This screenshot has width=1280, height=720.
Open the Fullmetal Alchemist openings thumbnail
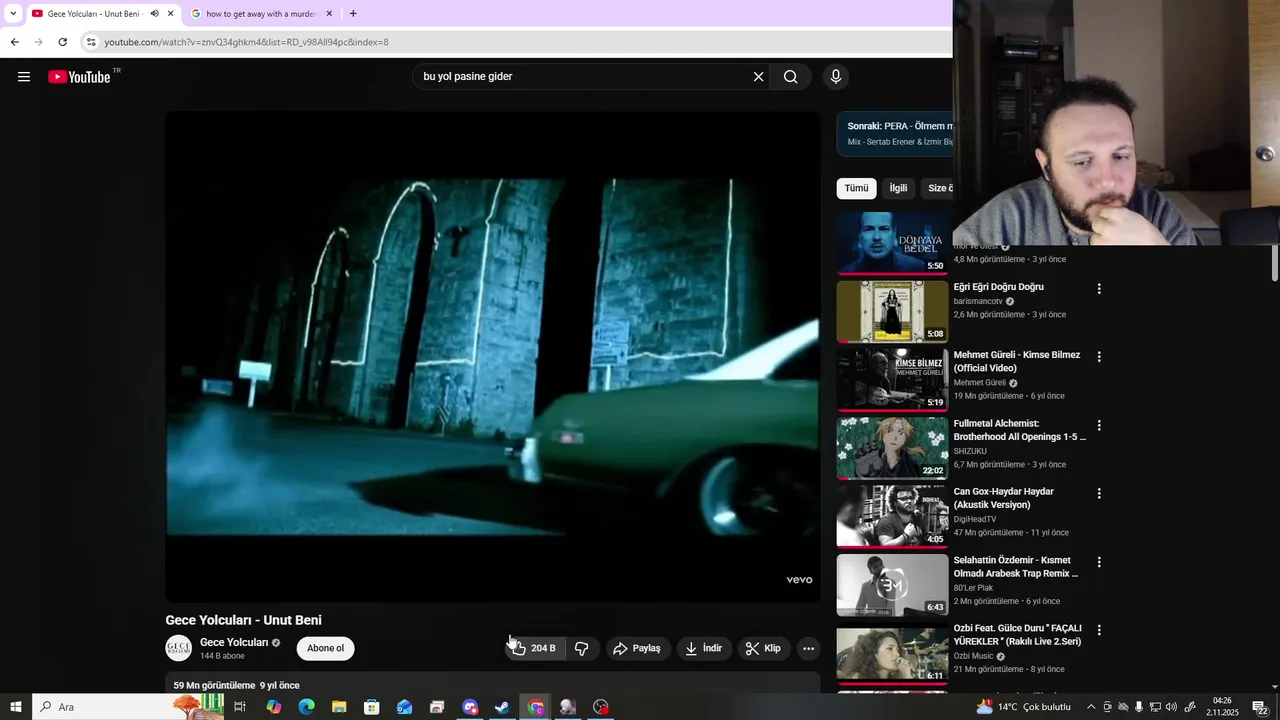pyautogui.click(x=892, y=448)
